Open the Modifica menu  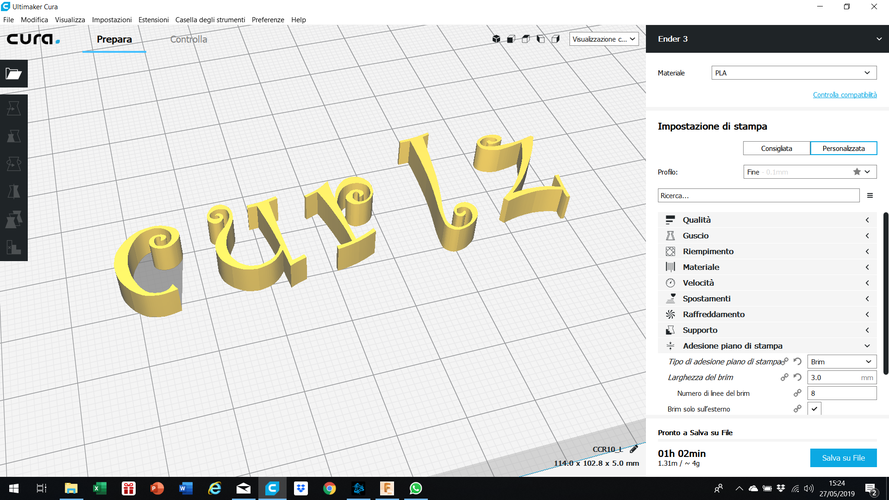pos(34,19)
